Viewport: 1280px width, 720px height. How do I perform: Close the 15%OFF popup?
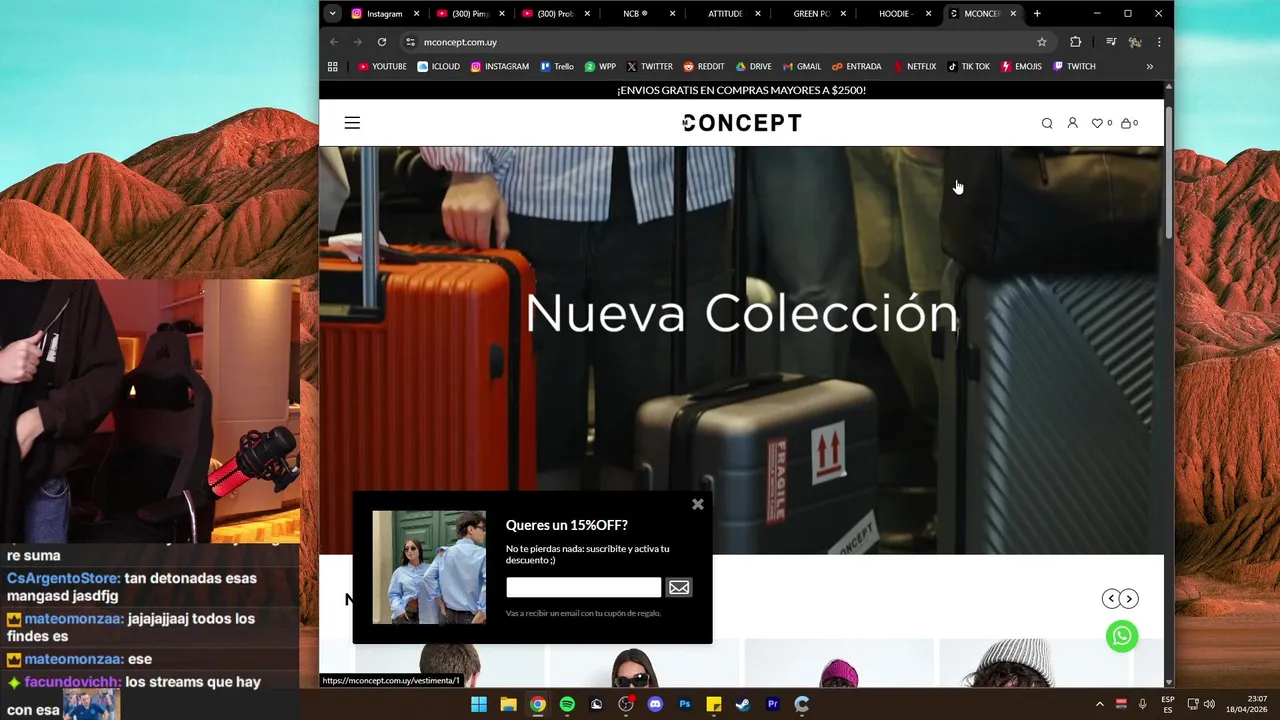click(x=698, y=504)
